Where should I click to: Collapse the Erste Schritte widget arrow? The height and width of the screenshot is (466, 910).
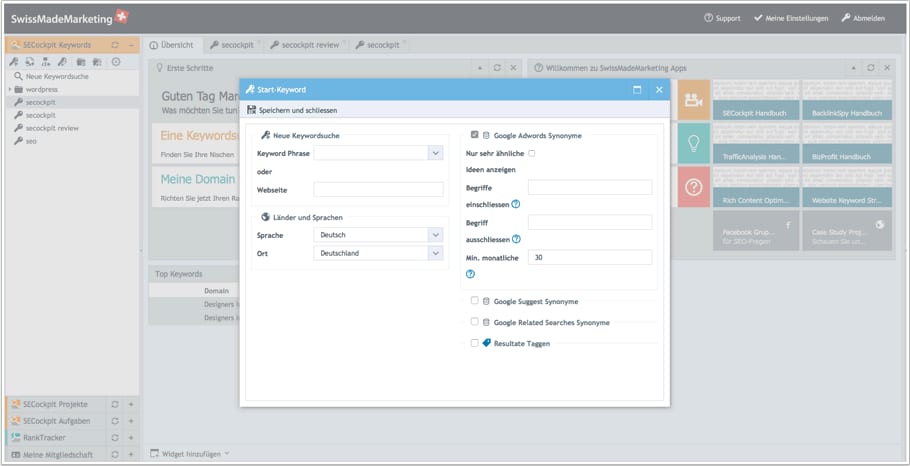(x=480, y=68)
